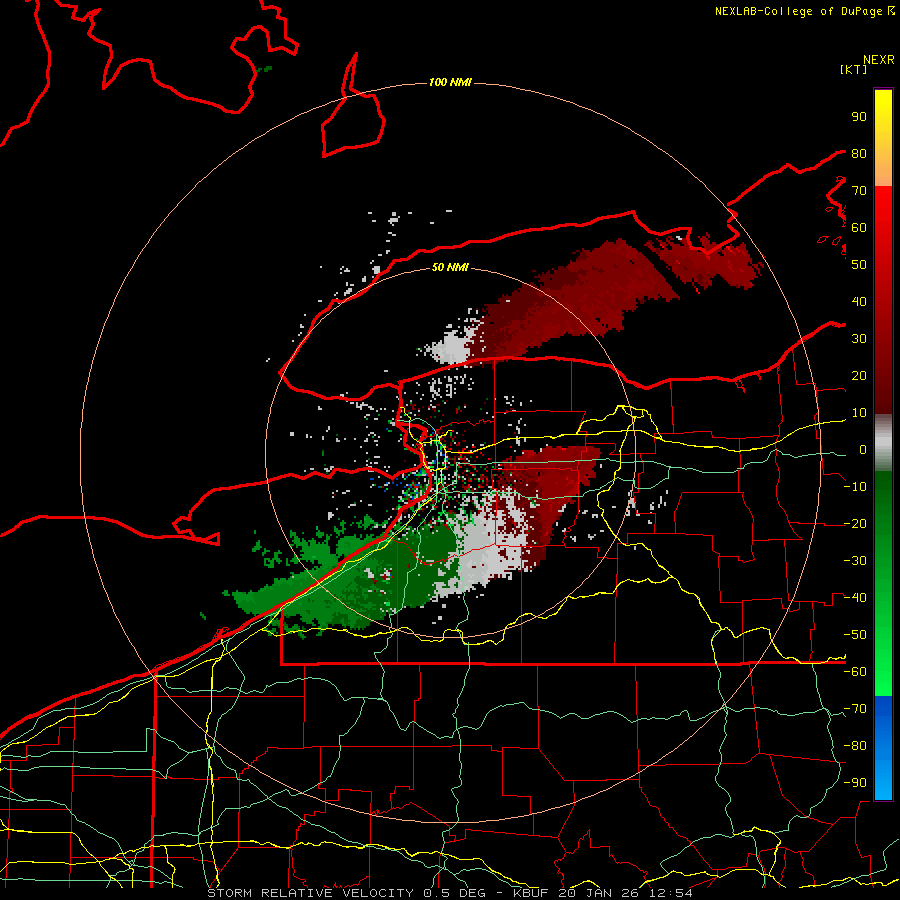Click the 60 value on the velocity scale
This screenshot has width=900, height=900.
(x=859, y=228)
